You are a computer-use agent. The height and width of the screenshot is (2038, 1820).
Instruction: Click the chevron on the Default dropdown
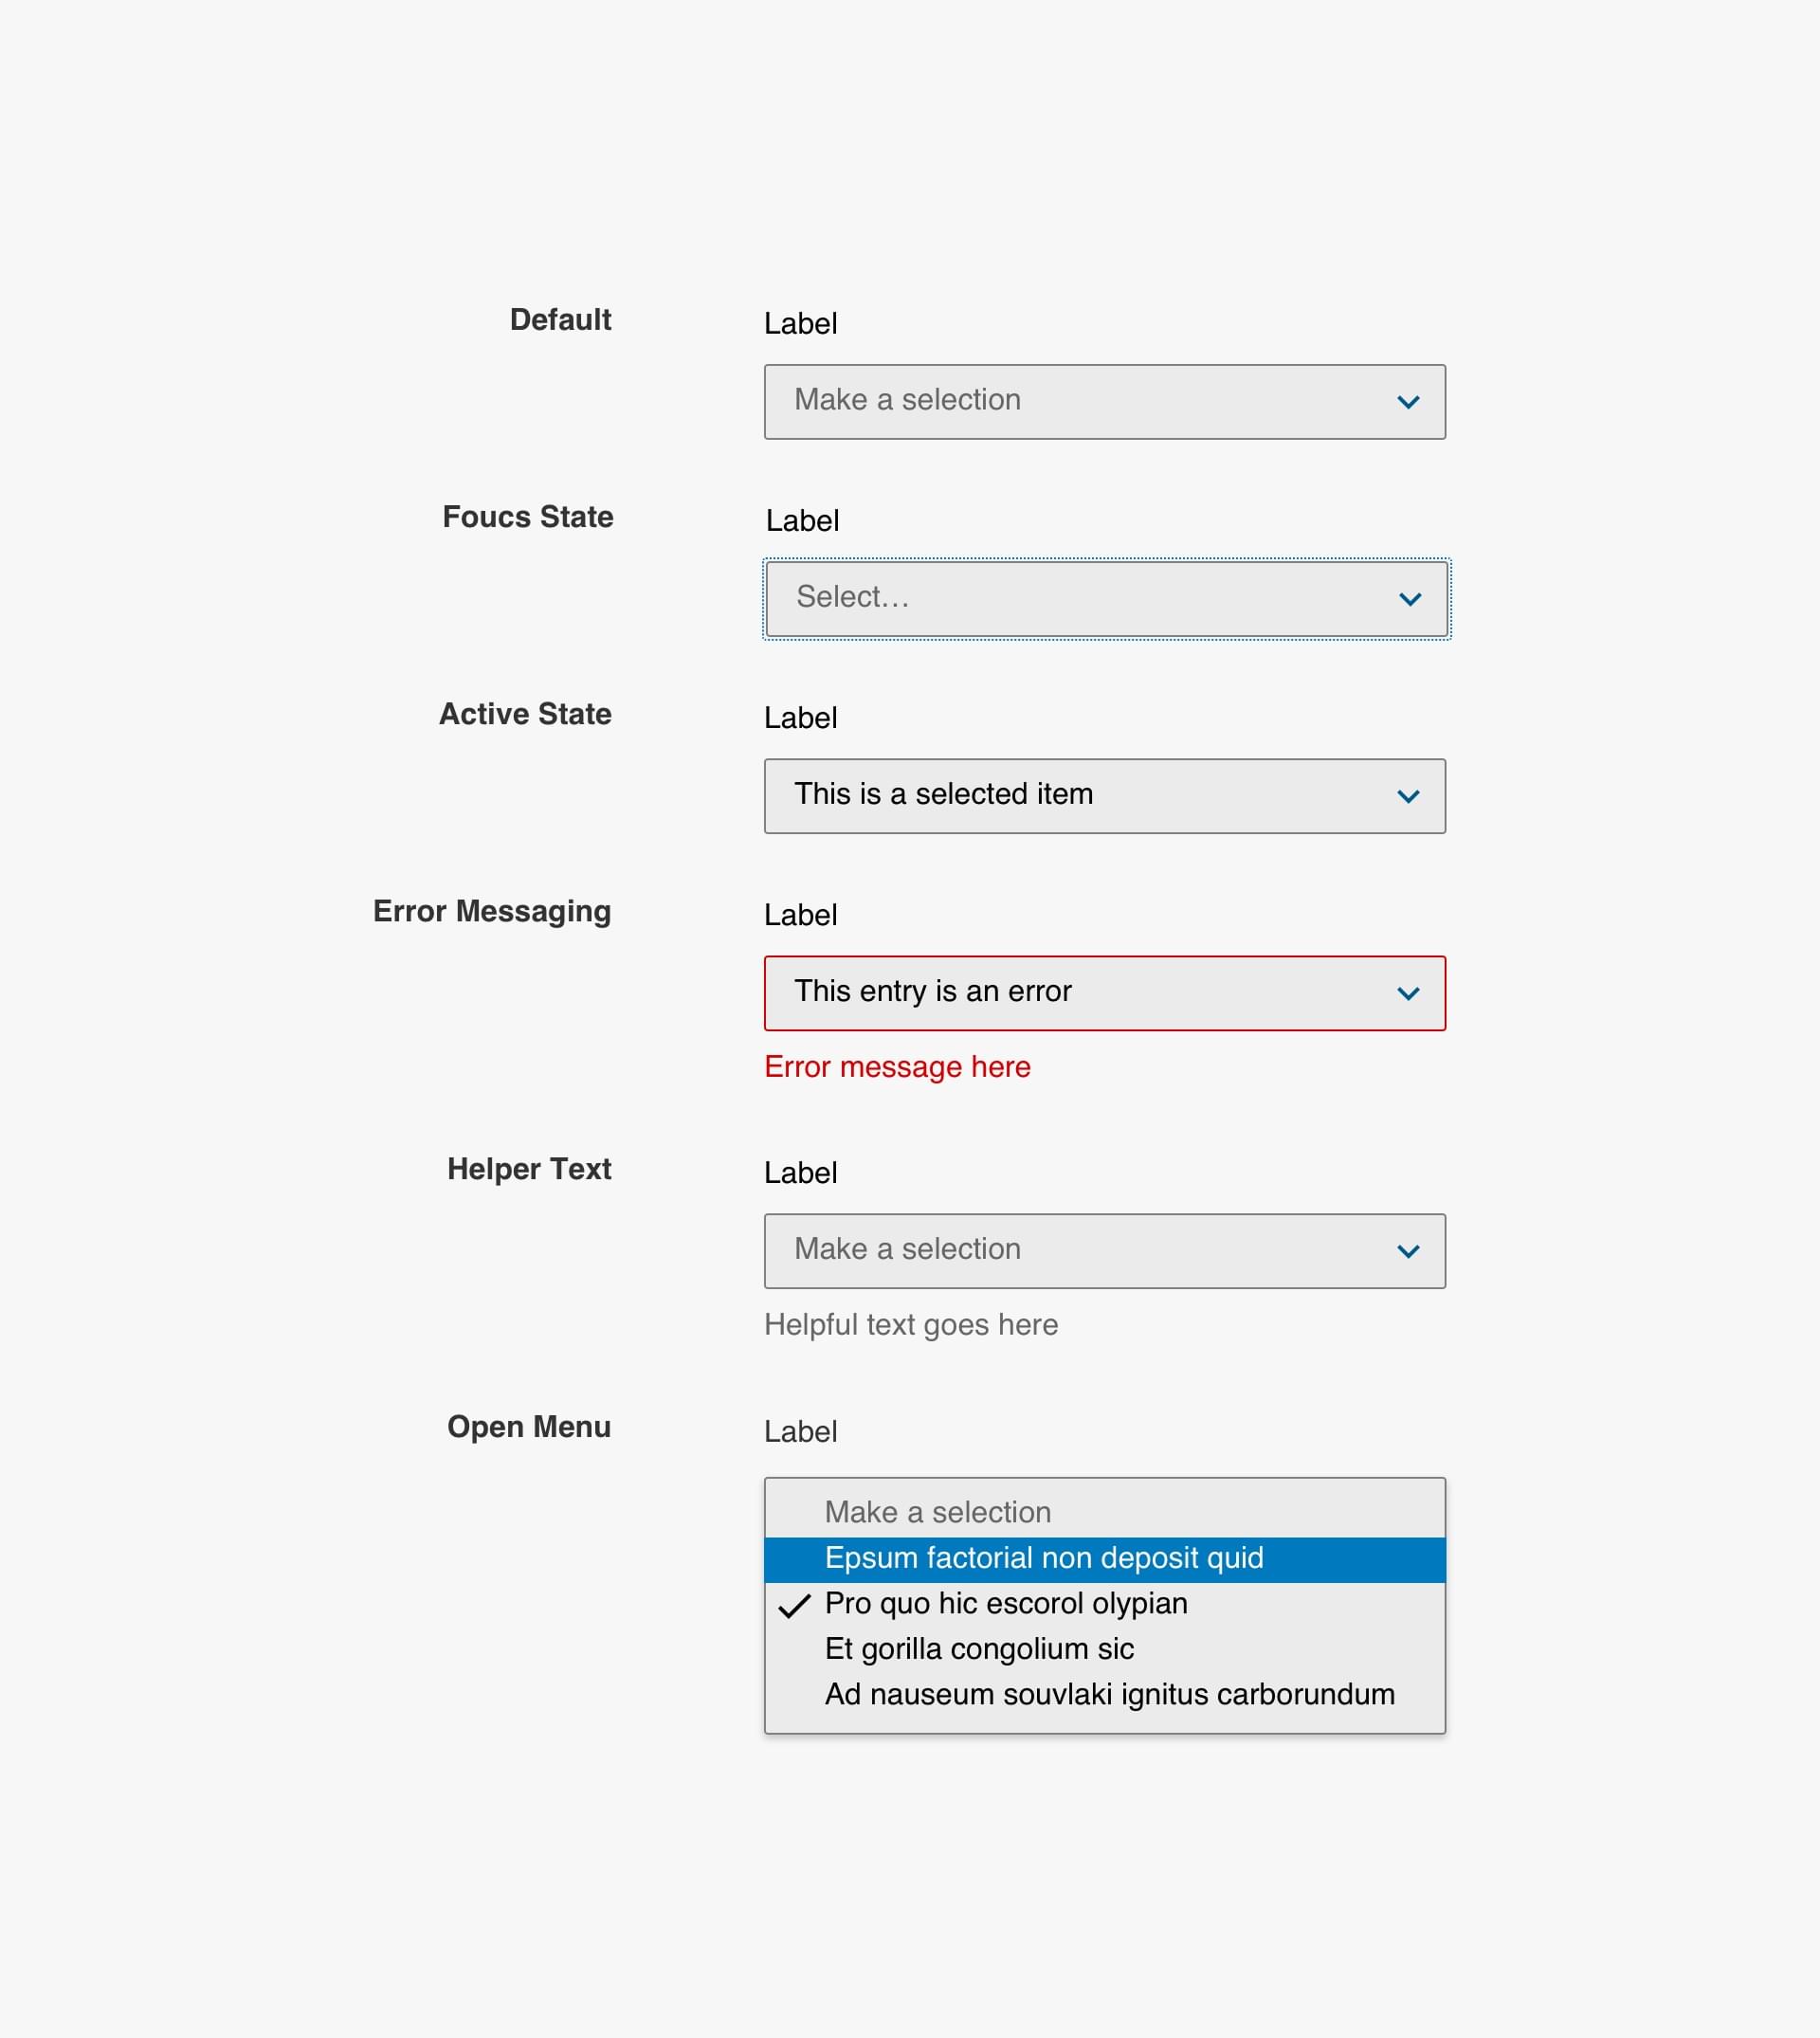pos(1408,402)
